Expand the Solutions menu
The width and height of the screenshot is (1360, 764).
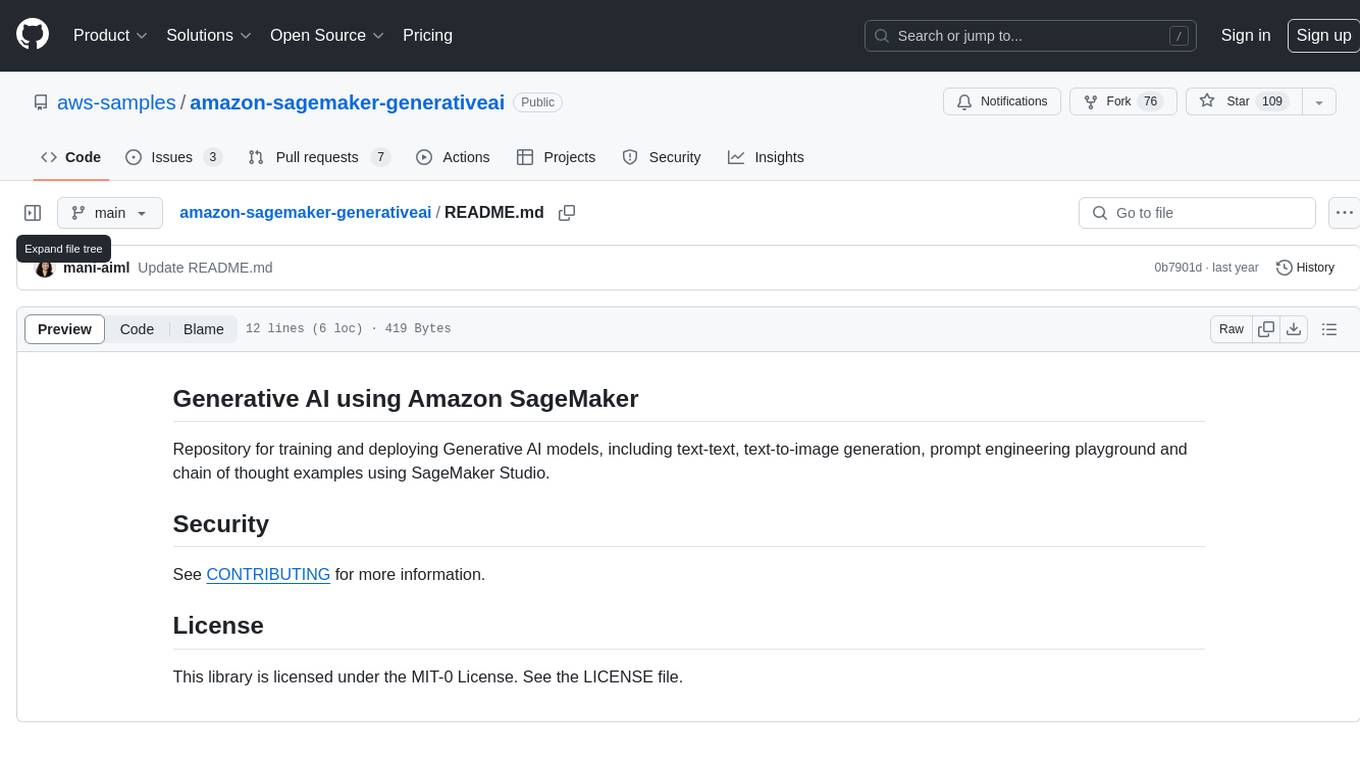(x=209, y=35)
